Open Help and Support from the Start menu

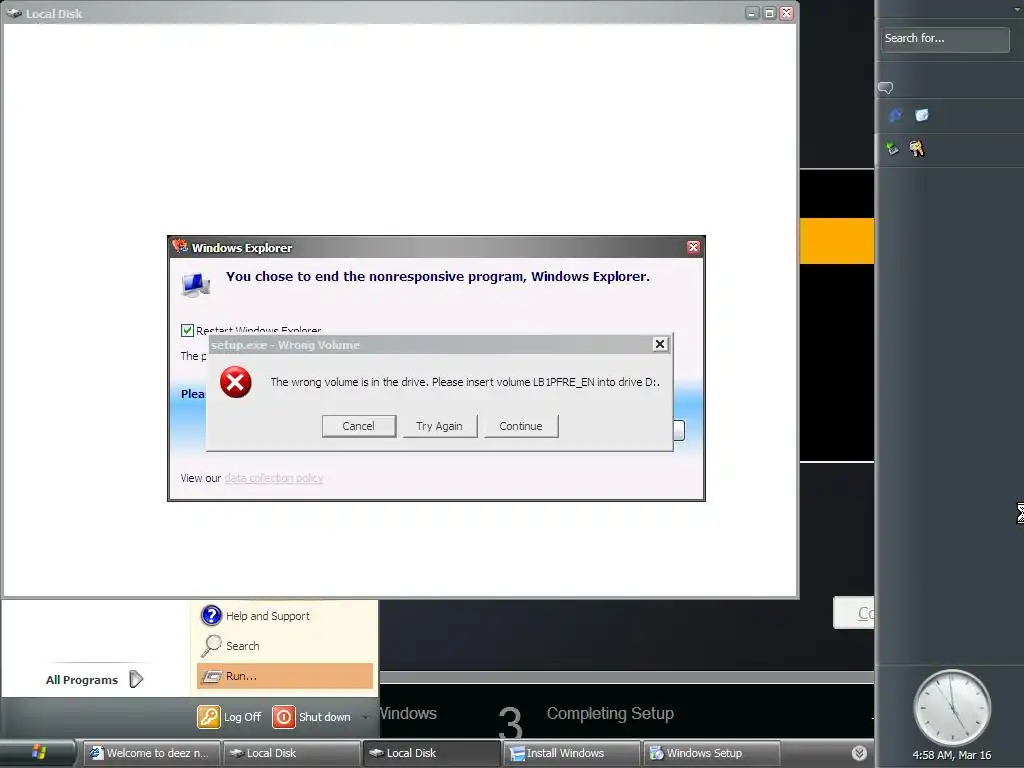click(x=284, y=616)
